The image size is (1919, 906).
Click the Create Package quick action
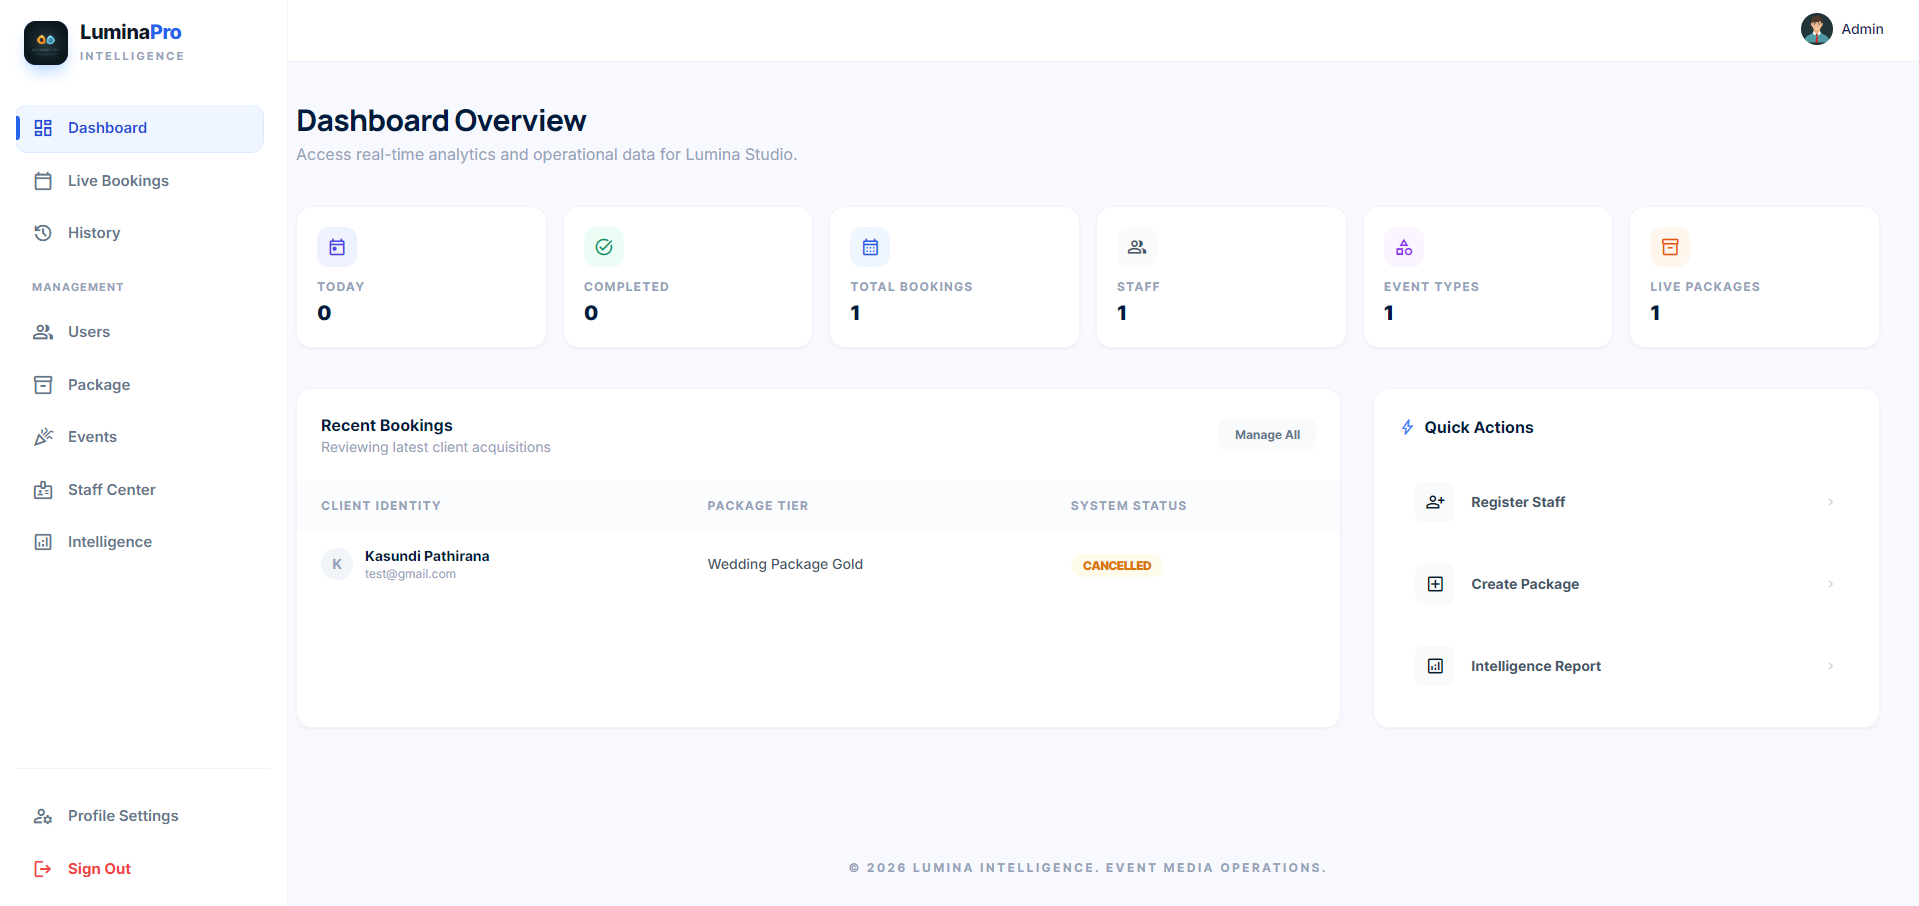pyautogui.click(x=1626, y=584)
